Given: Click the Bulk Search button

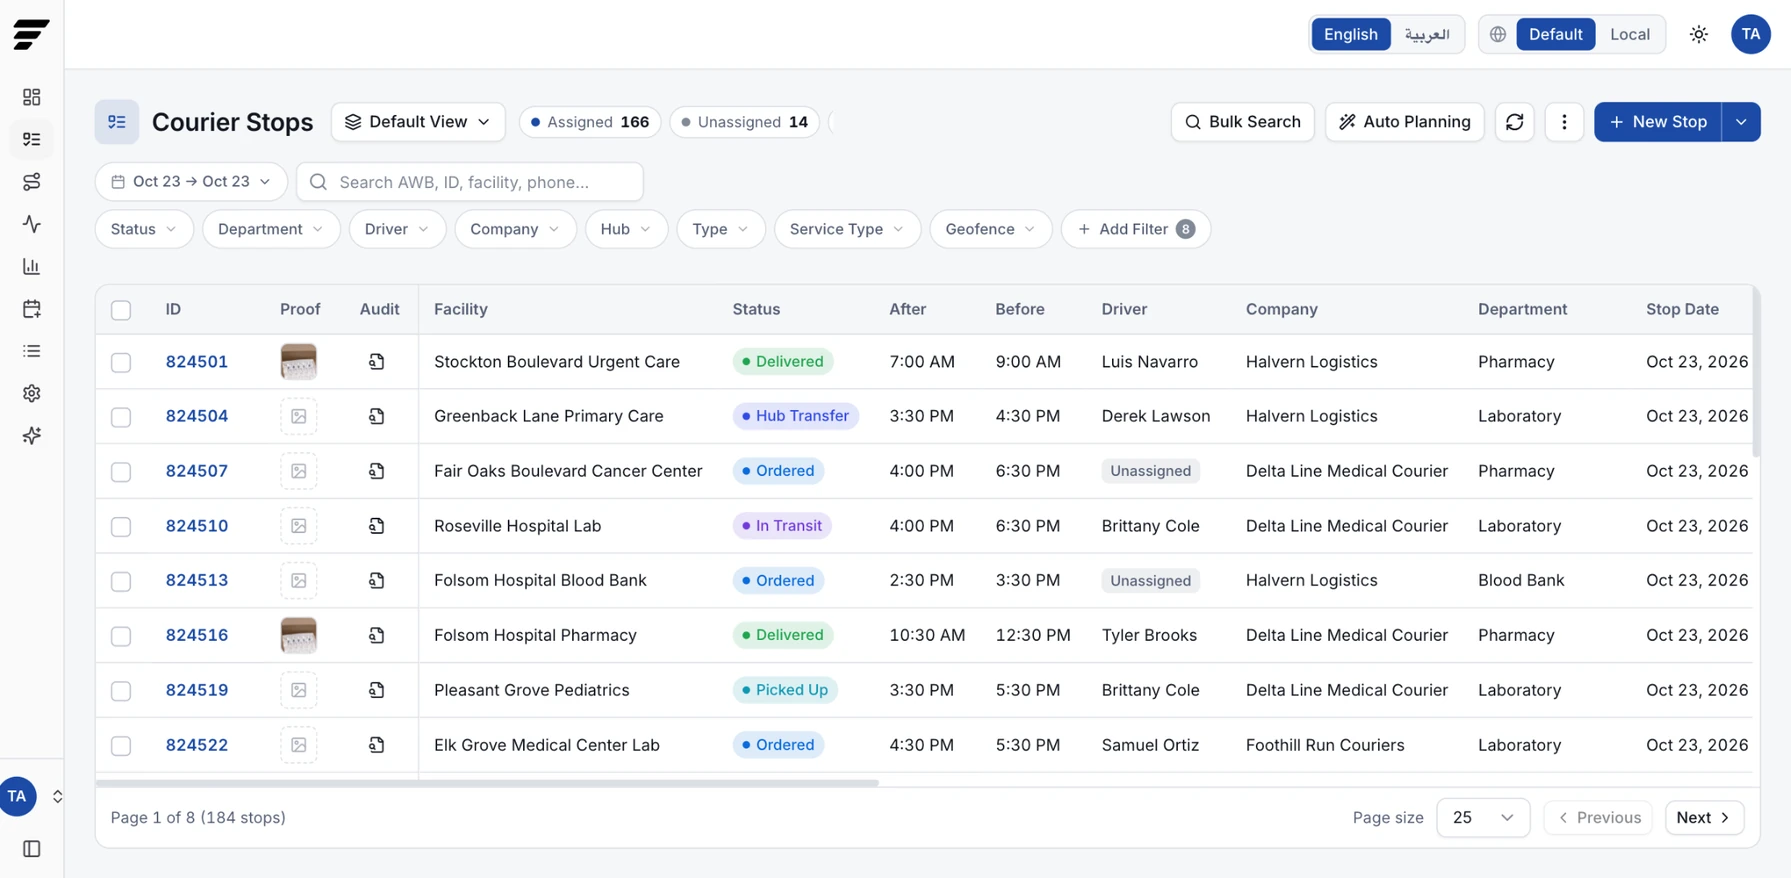Looking at the screenshot, I should (x=1242, y=122).
